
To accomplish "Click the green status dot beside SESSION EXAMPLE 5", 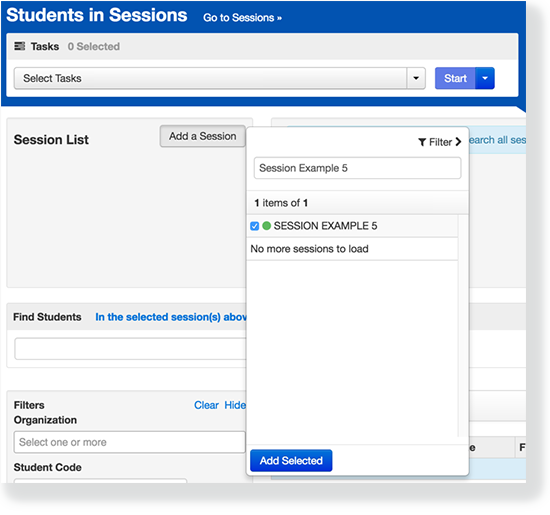I will coord(266,226).
